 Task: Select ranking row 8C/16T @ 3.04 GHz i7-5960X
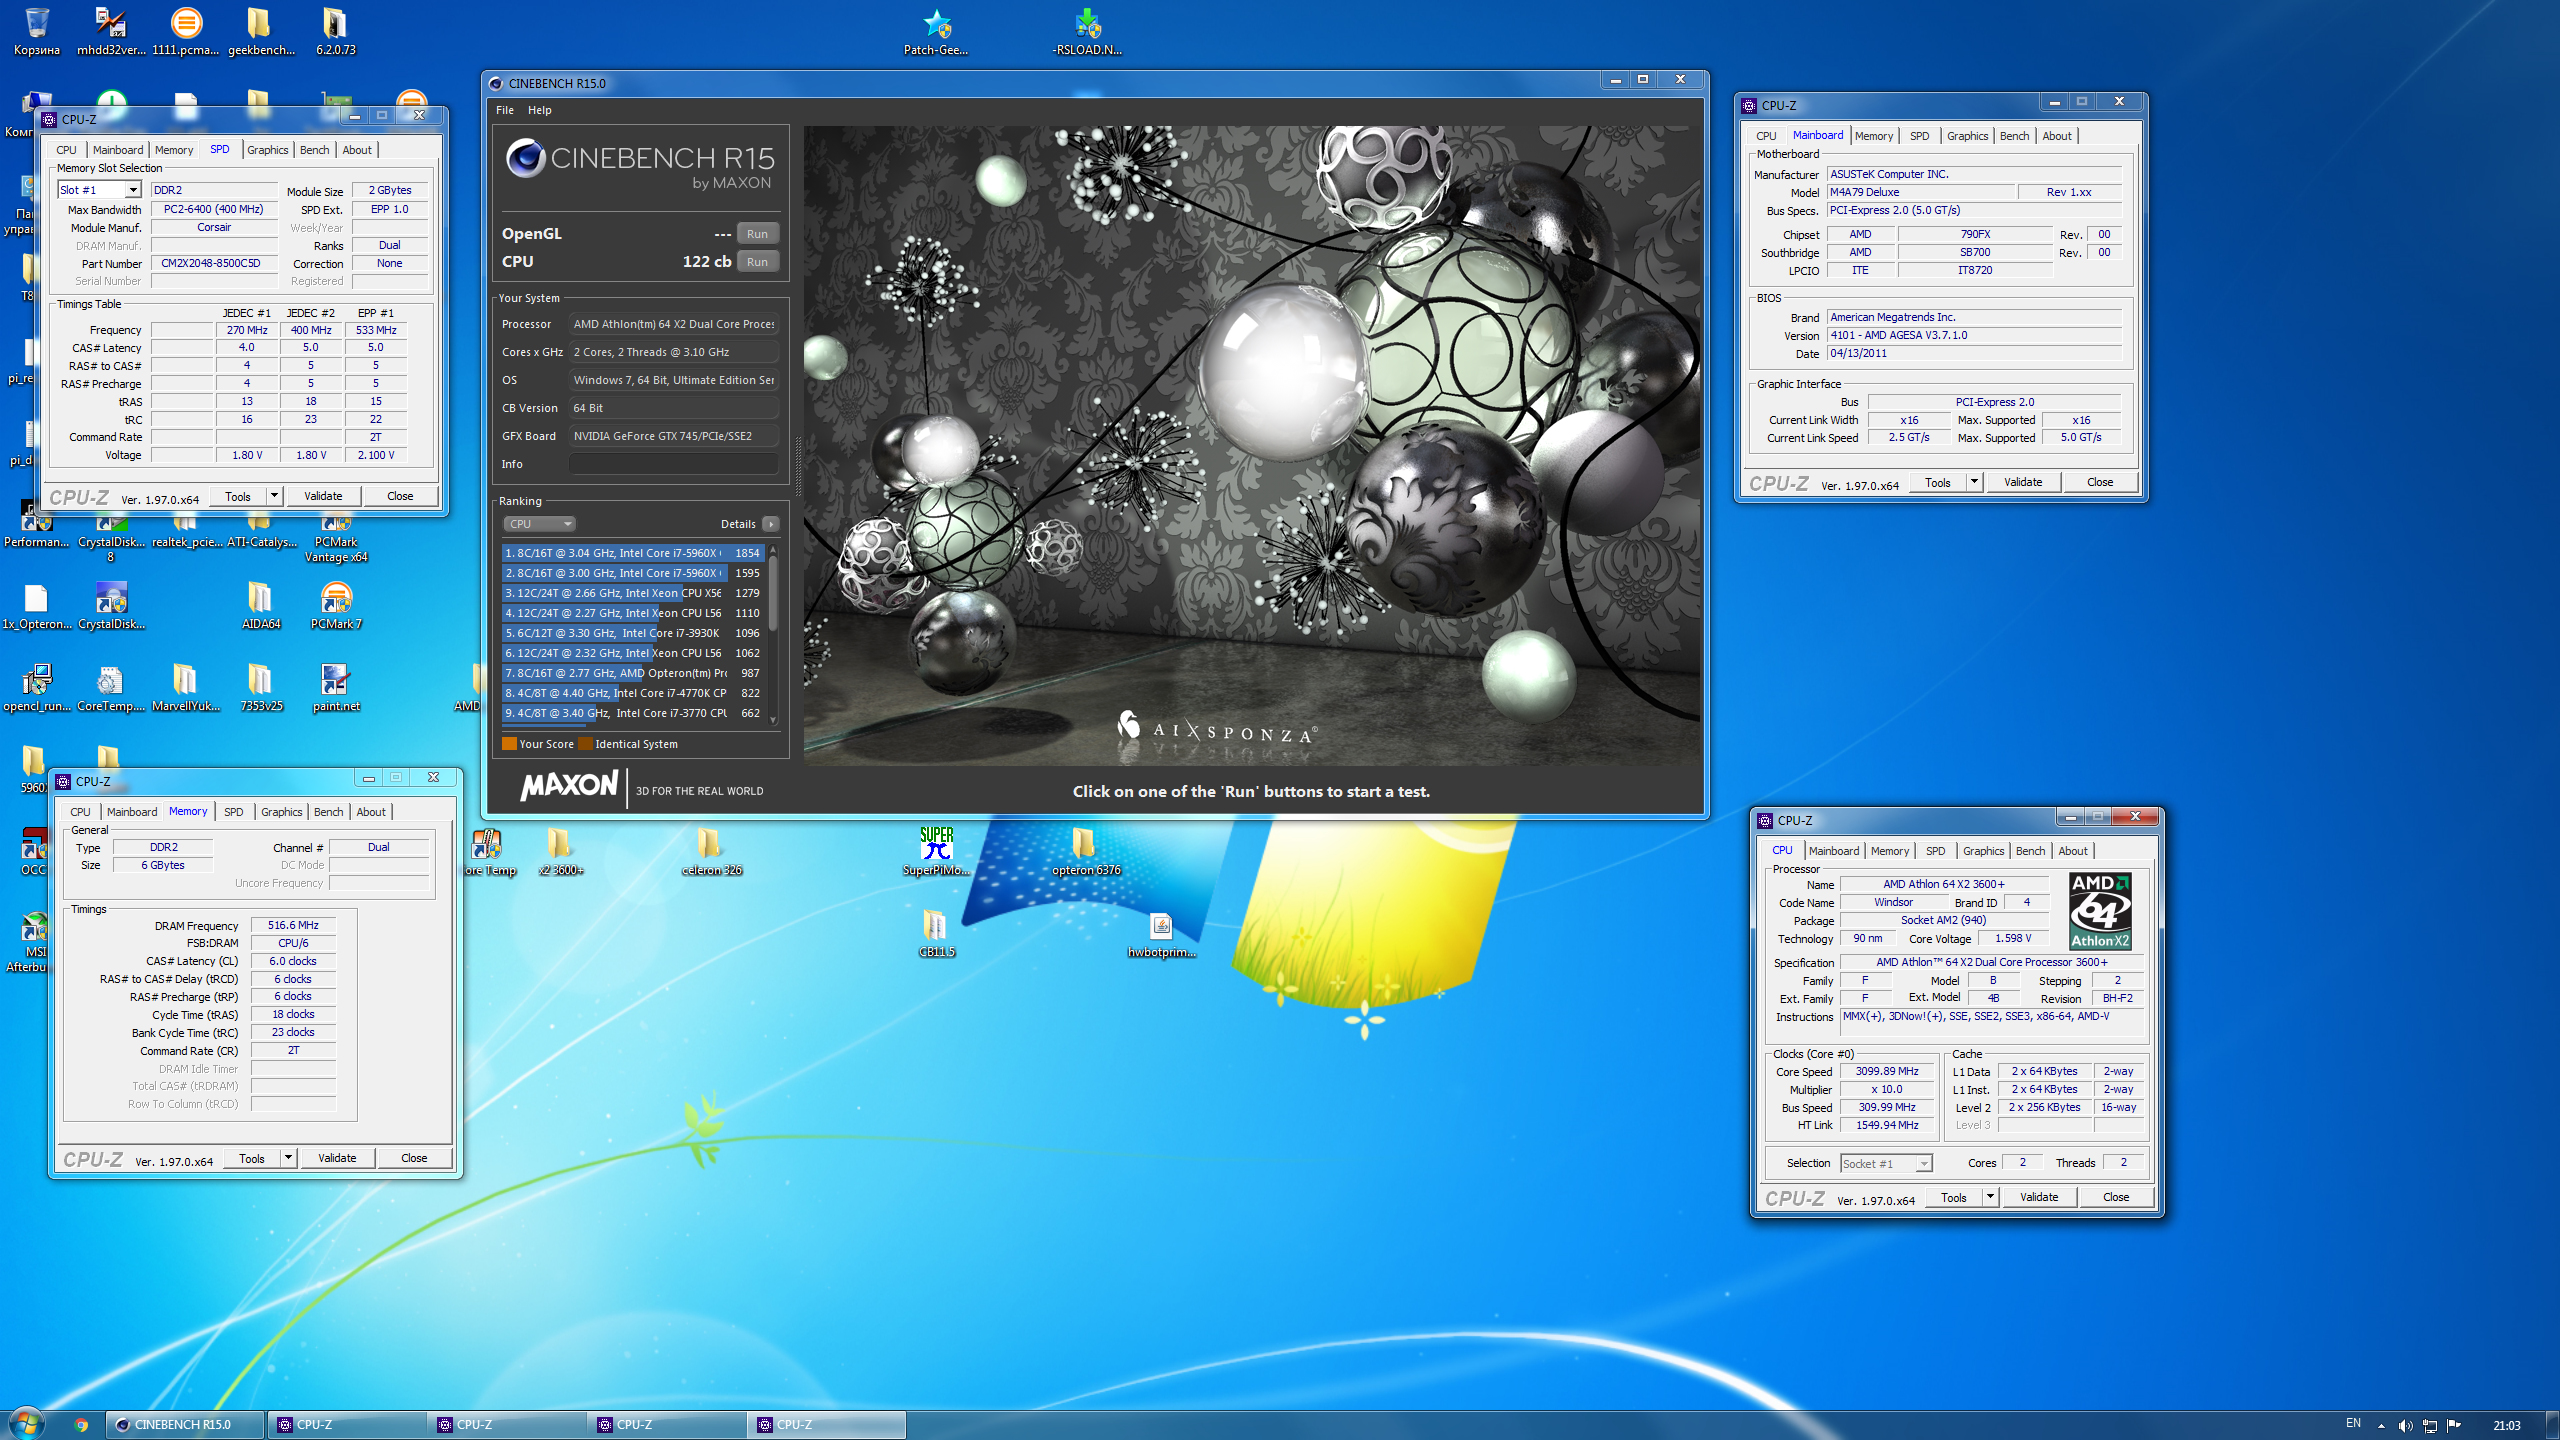tap(632, 553)
